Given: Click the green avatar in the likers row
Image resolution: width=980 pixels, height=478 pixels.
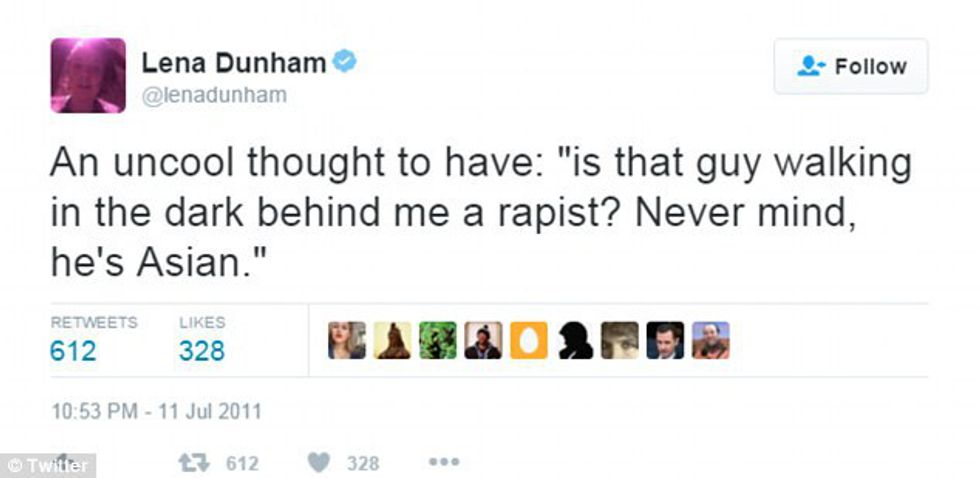Looking at the screenshot, I should [x=437, y=340].
